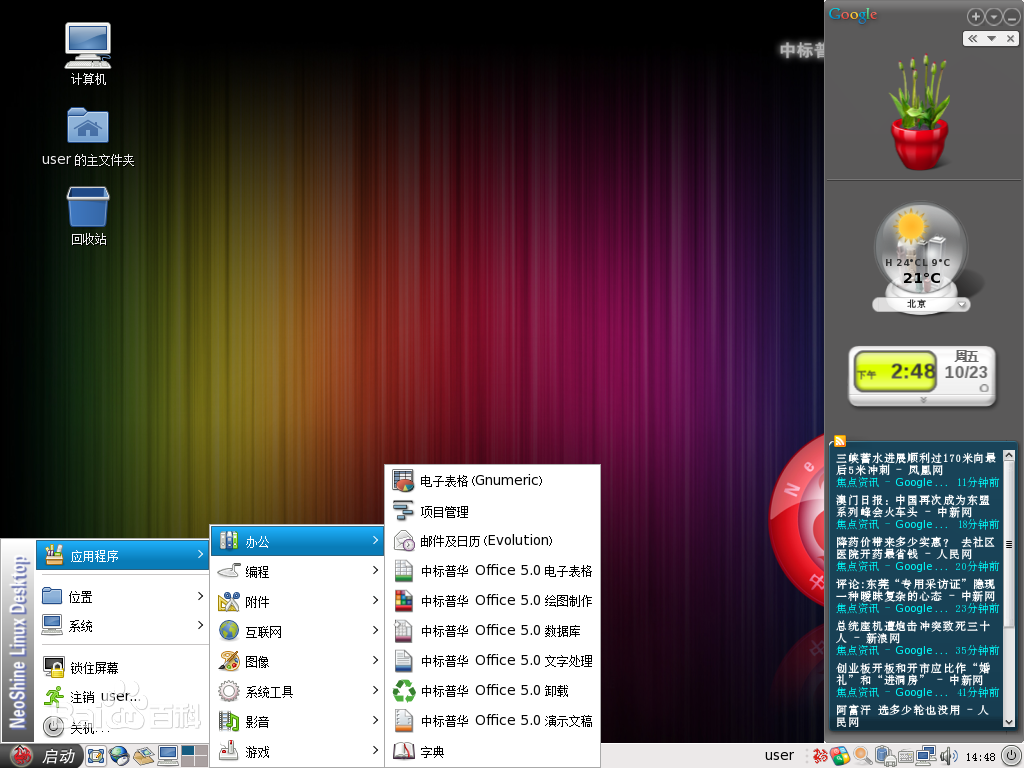Launch 中标普华 Office 5.0 数据库
Image resolution: width=1024 pixels, height=768 pixels.
493,631
